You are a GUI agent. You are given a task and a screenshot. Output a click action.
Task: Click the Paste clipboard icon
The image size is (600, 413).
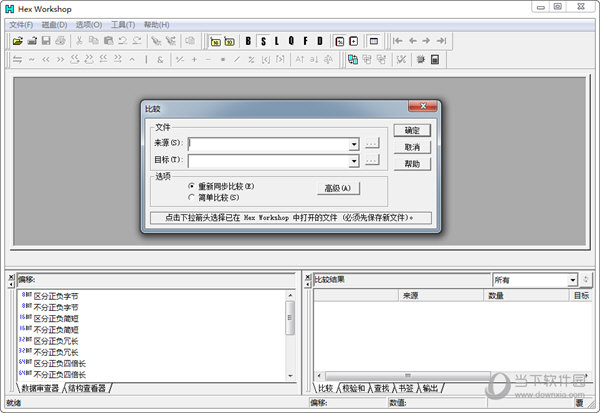109,41
